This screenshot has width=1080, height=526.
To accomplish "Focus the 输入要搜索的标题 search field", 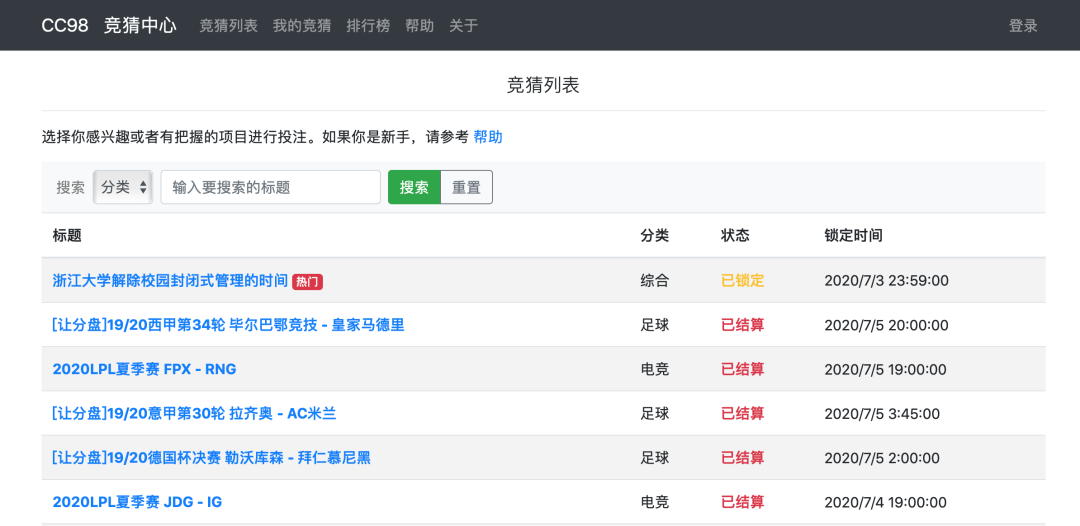I will [271, 187].
